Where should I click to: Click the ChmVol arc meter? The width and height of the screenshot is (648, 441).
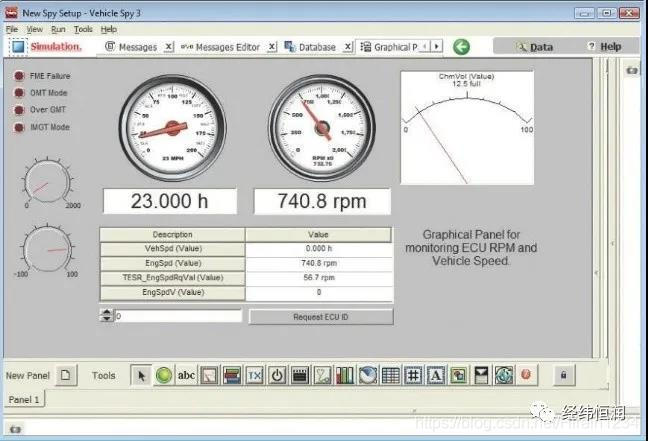point(467,128)
